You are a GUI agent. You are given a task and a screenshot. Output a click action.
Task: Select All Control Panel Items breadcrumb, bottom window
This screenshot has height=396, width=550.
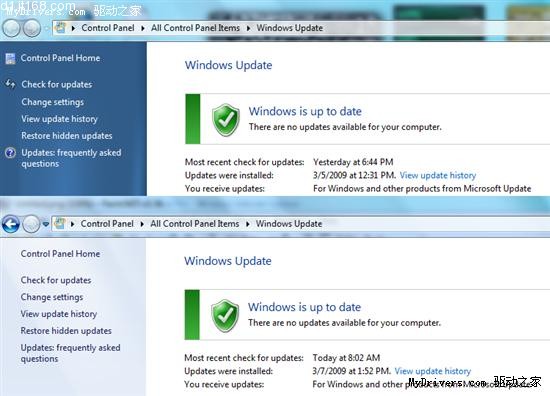click(x=195, y=224)
